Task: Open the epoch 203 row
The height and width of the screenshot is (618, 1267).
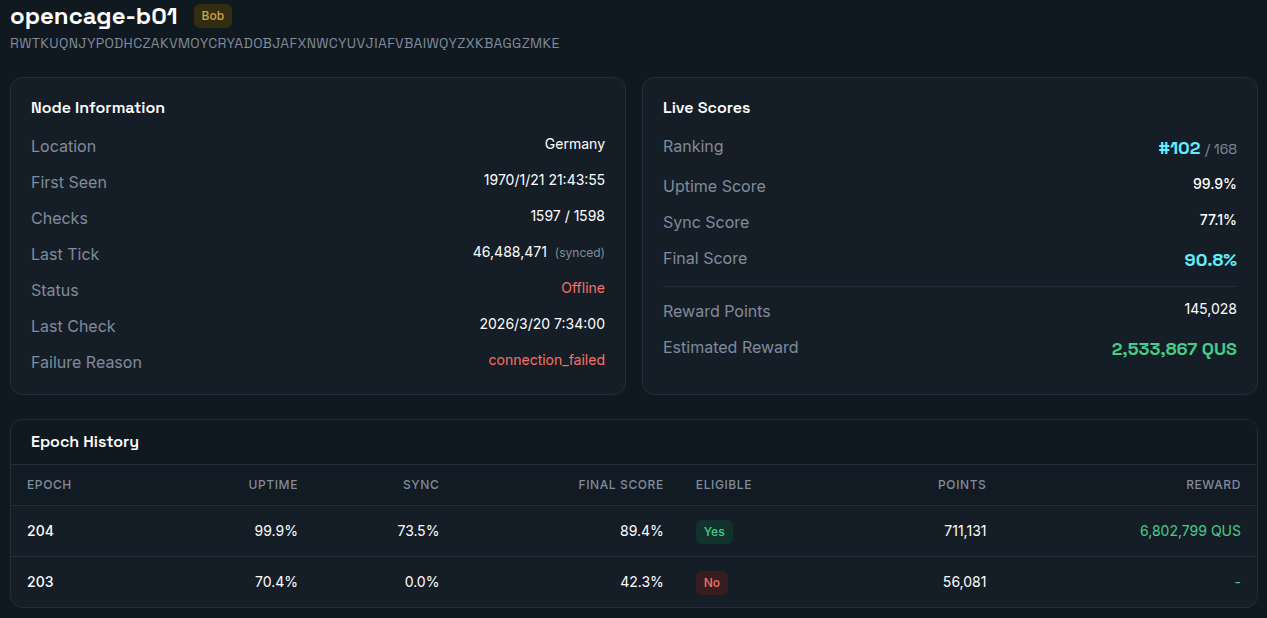Action: tap(40, 582)
